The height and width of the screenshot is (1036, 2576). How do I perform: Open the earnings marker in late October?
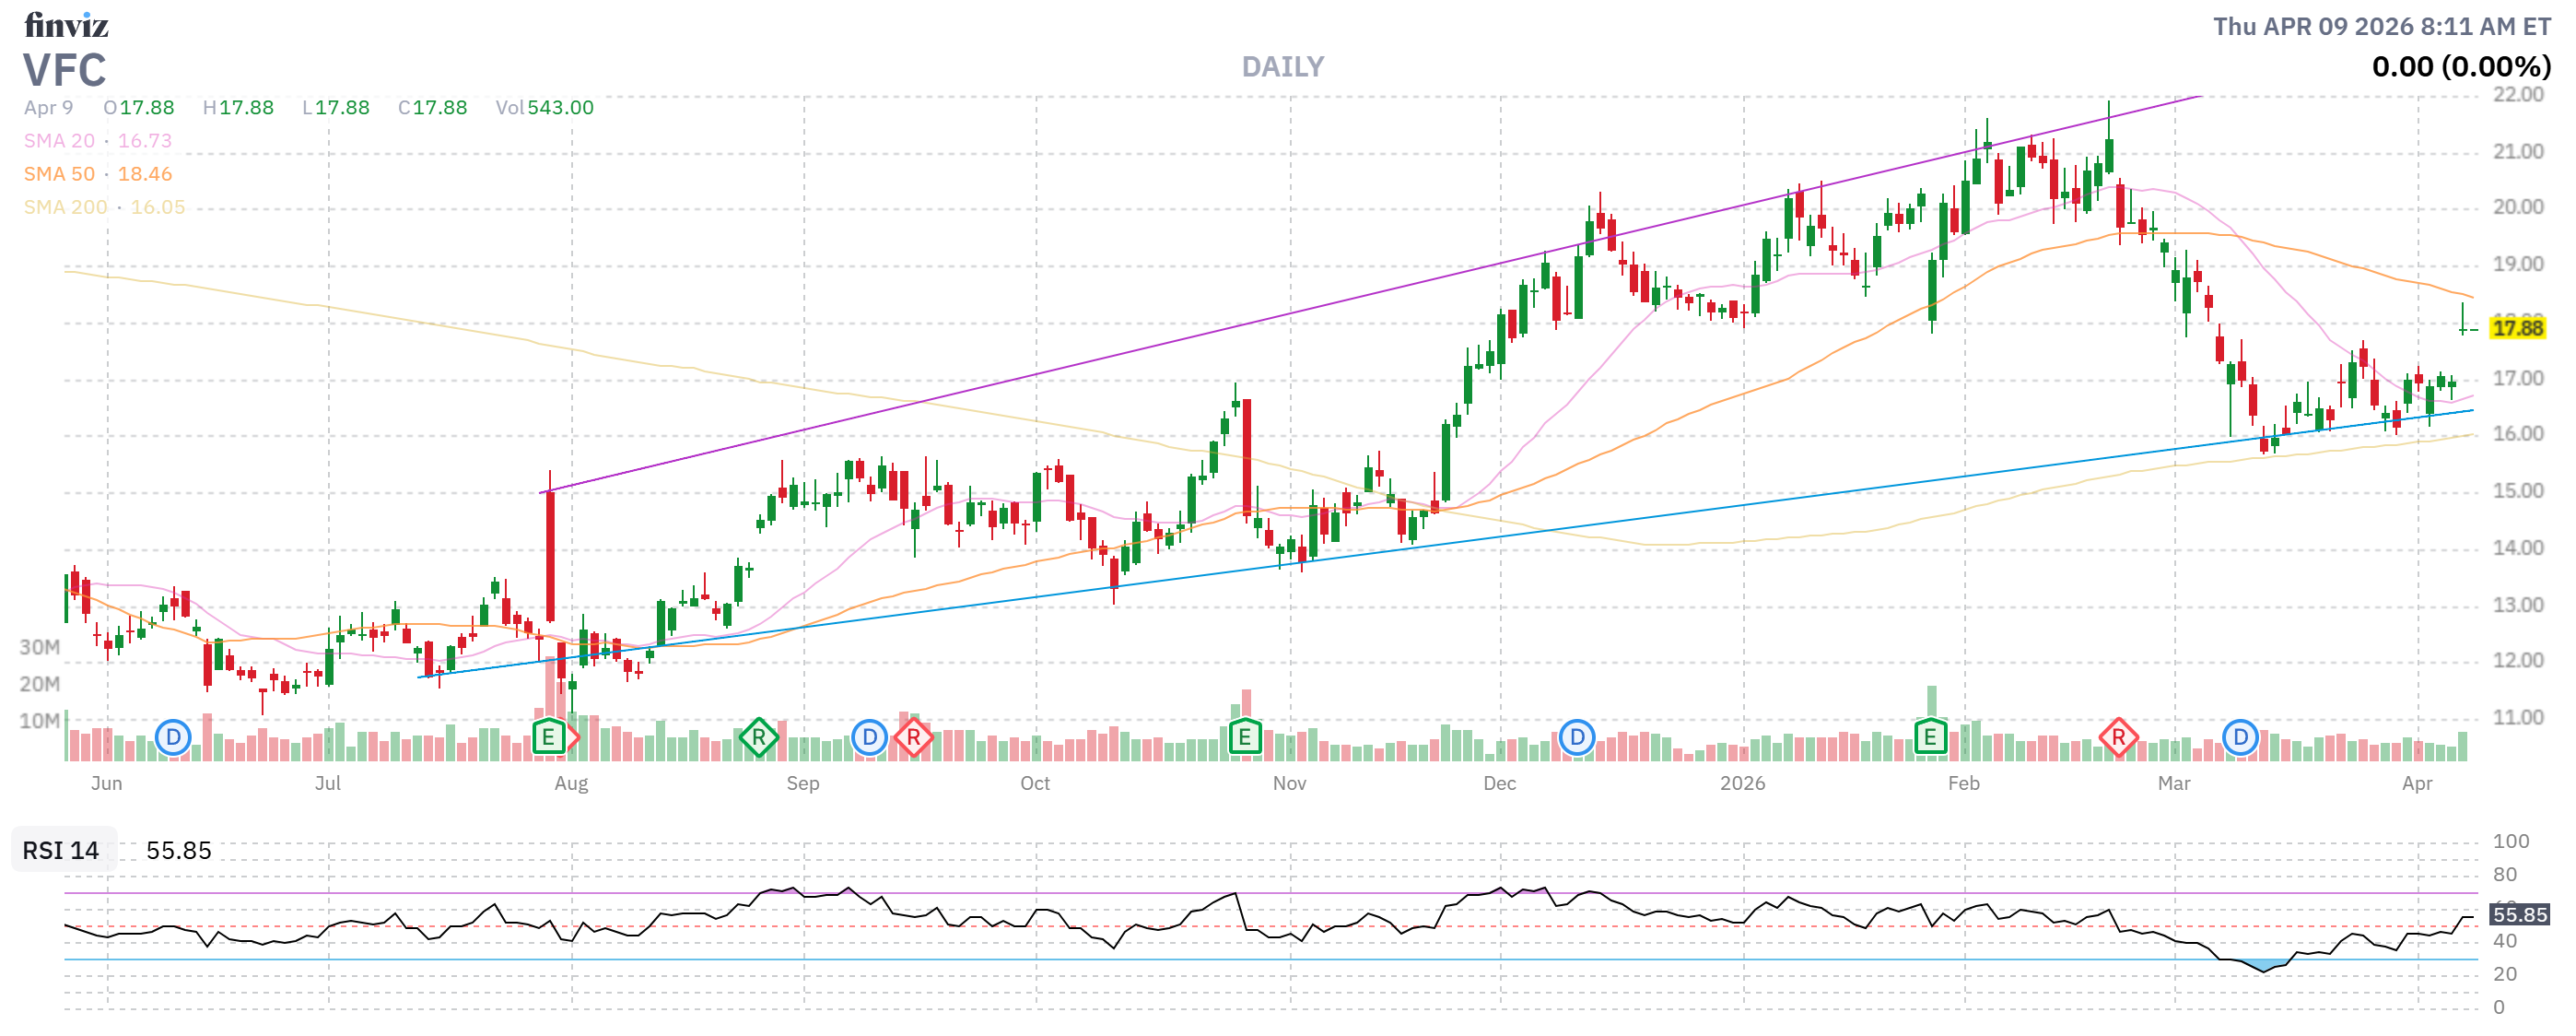(1244, 739)
